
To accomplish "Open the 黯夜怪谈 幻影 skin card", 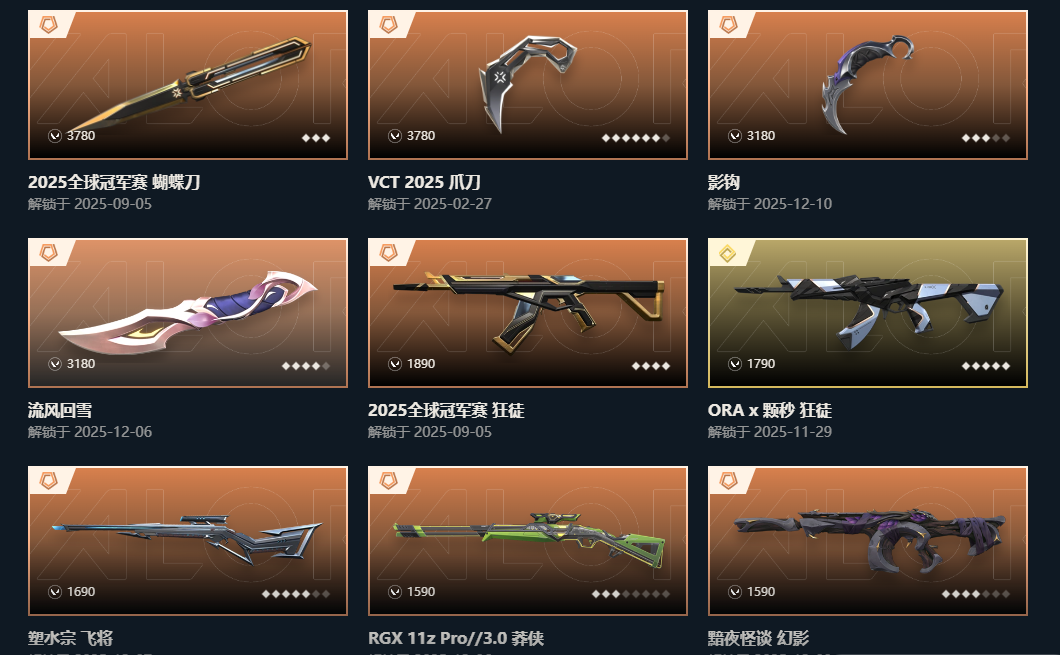I will pos(867,541).
